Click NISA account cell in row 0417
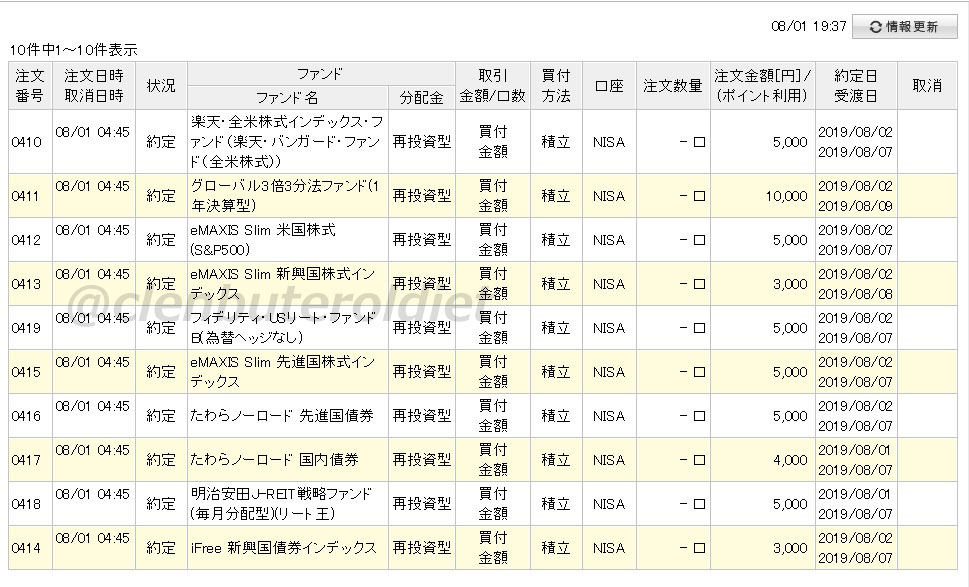 pos(609,460)
